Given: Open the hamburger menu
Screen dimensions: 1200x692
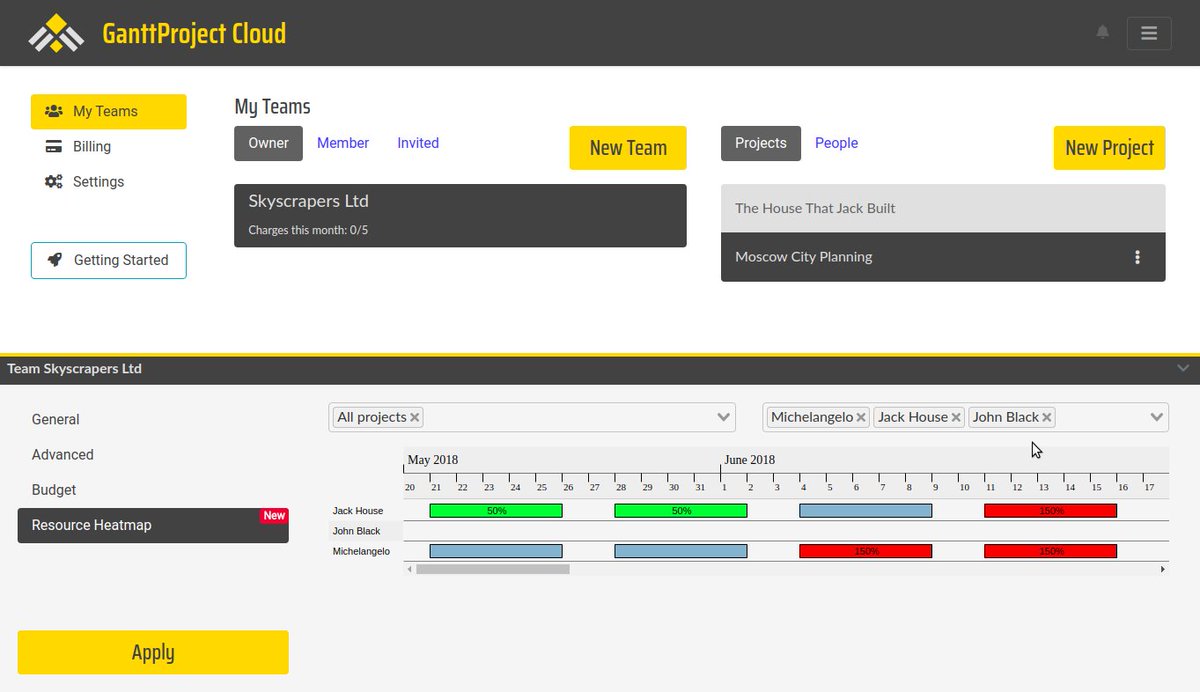Looking at the screenshot, I should coord(1148,32).
